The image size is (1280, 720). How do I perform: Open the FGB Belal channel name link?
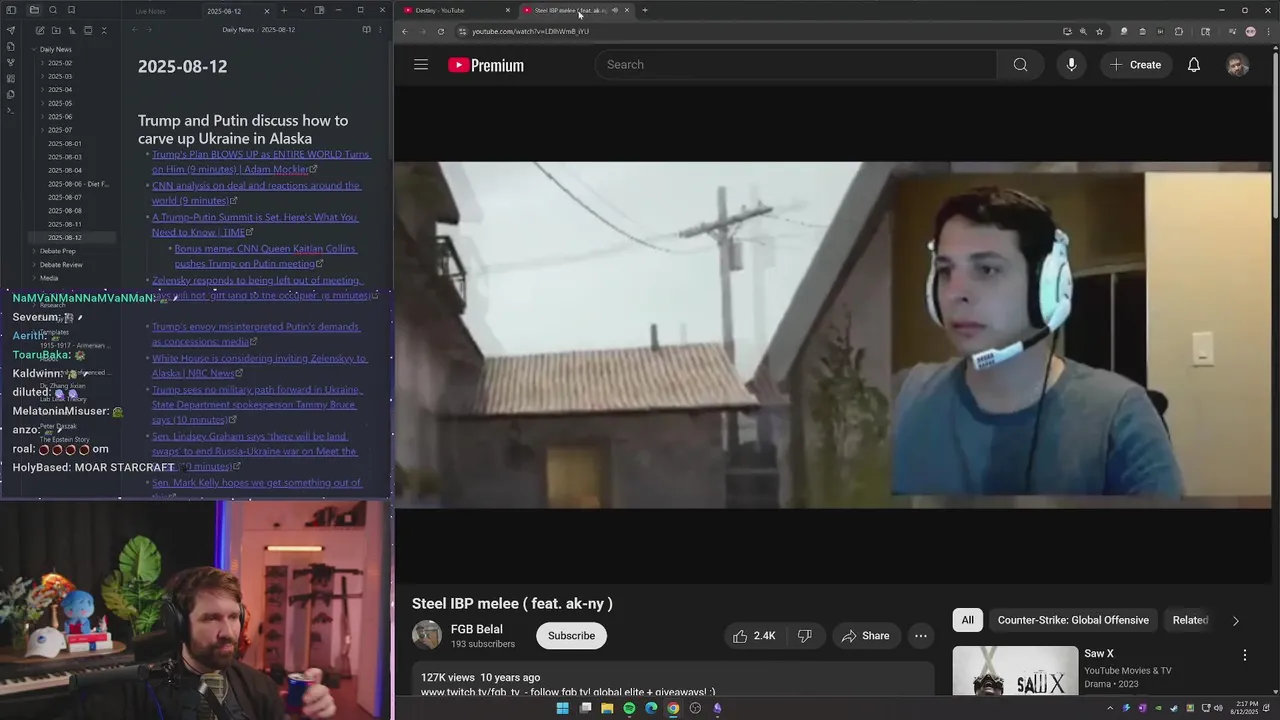click(476, 629)
